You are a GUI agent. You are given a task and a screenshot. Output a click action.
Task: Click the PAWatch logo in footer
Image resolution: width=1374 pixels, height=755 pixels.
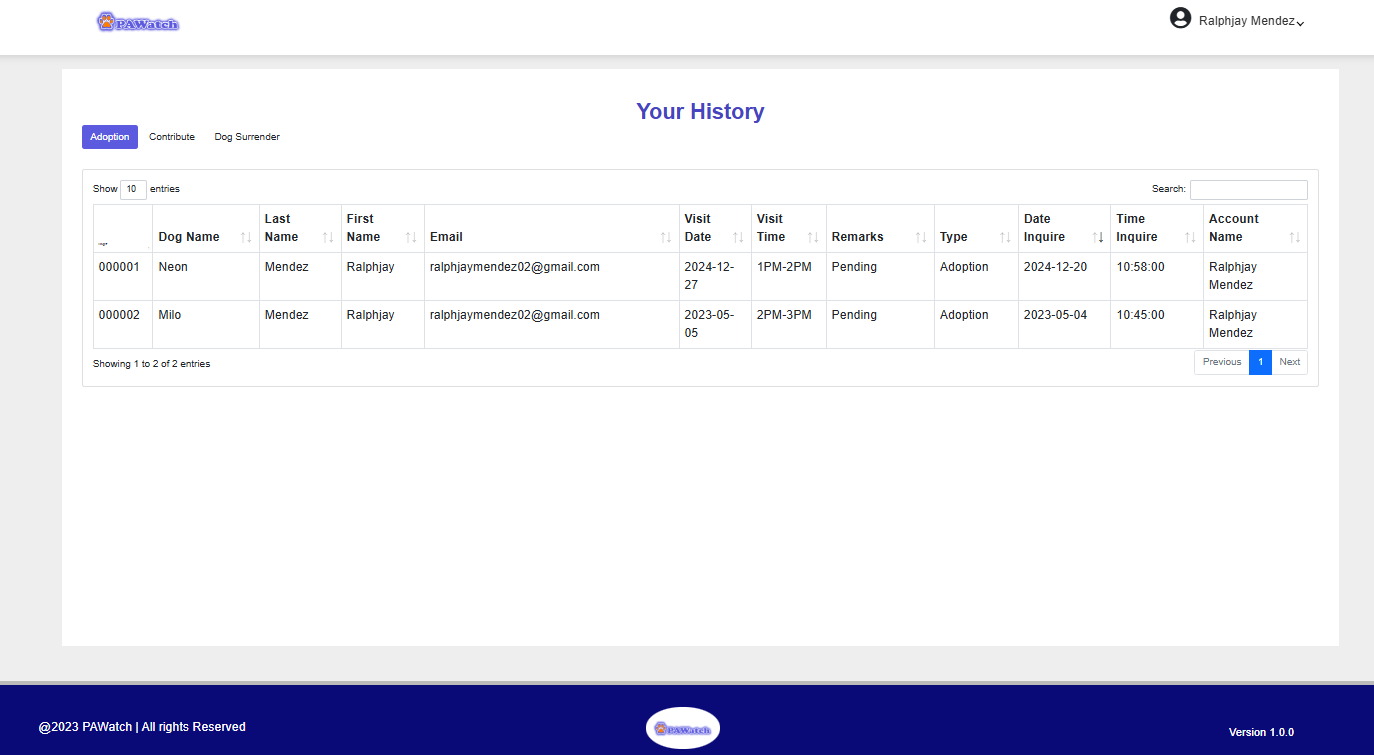click(x=683, y=728)
